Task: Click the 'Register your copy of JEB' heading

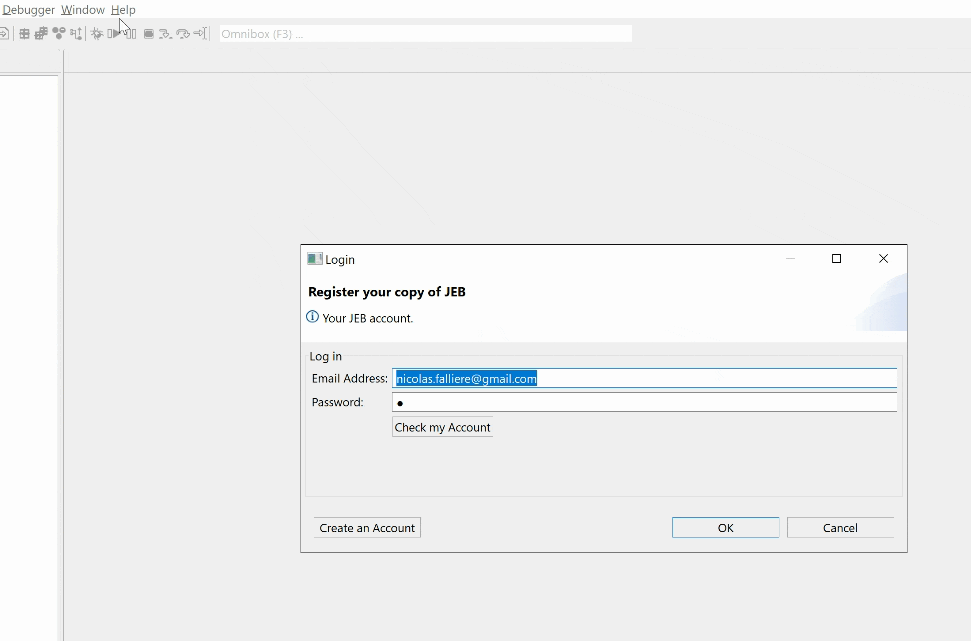Action: click(387, 292)
